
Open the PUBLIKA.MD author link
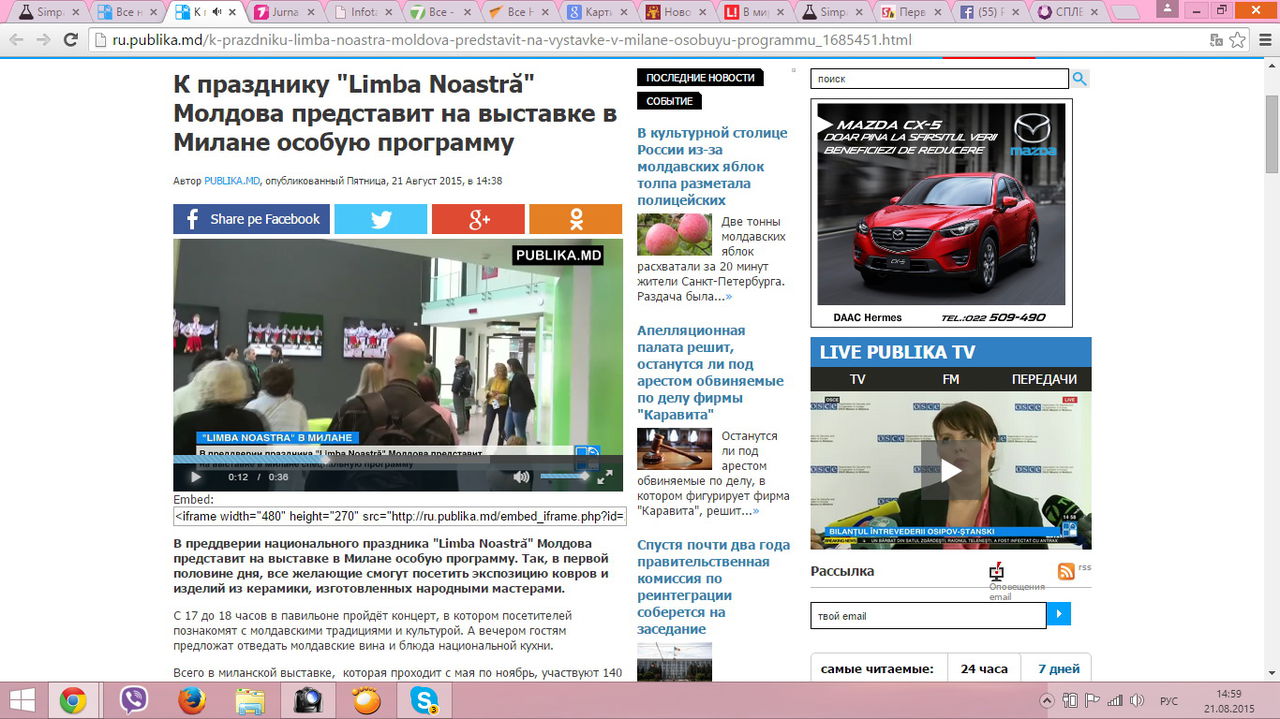pos(232,181)
